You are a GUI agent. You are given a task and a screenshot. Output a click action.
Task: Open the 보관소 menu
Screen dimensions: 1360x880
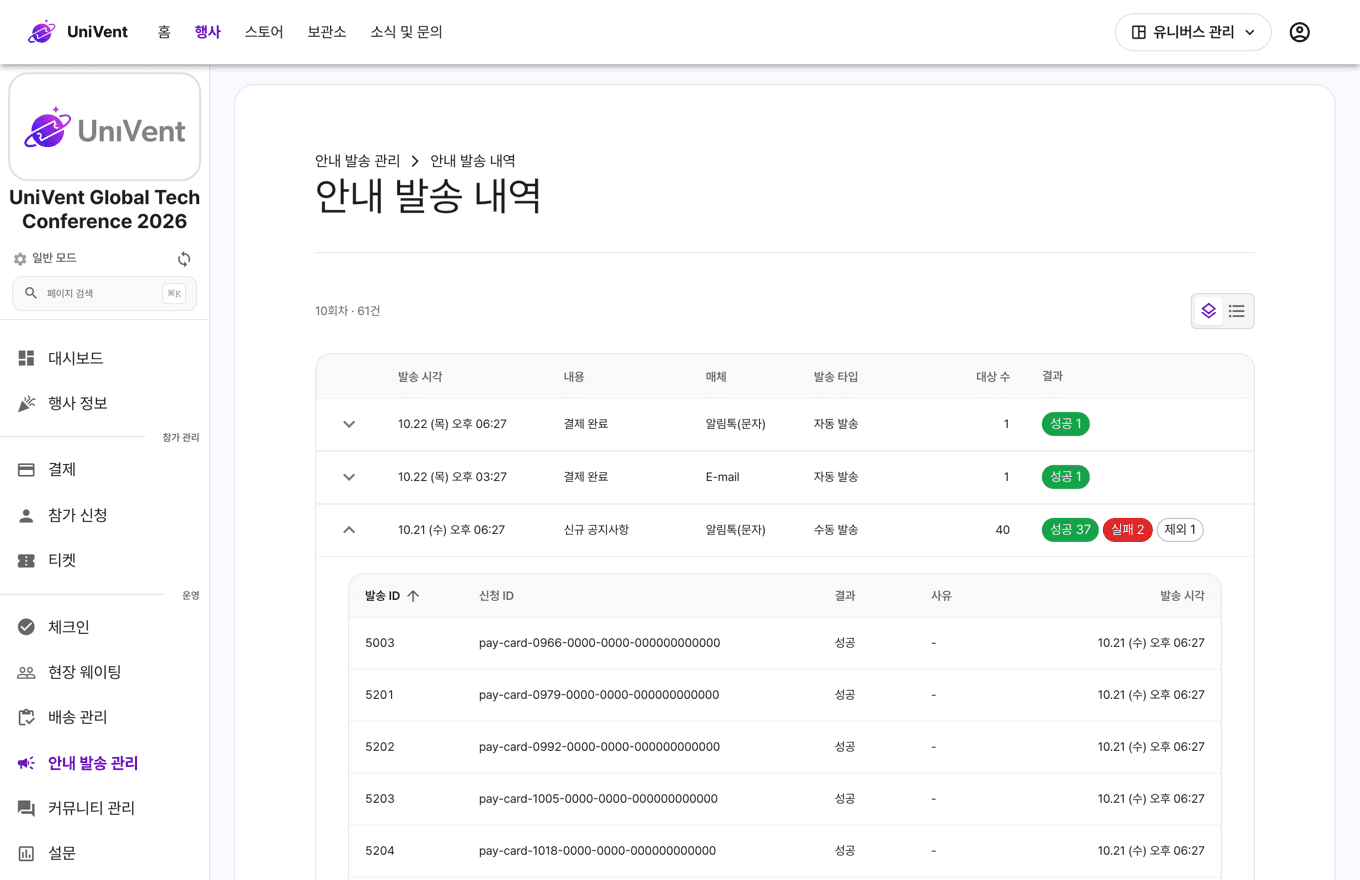coord(327,32)
